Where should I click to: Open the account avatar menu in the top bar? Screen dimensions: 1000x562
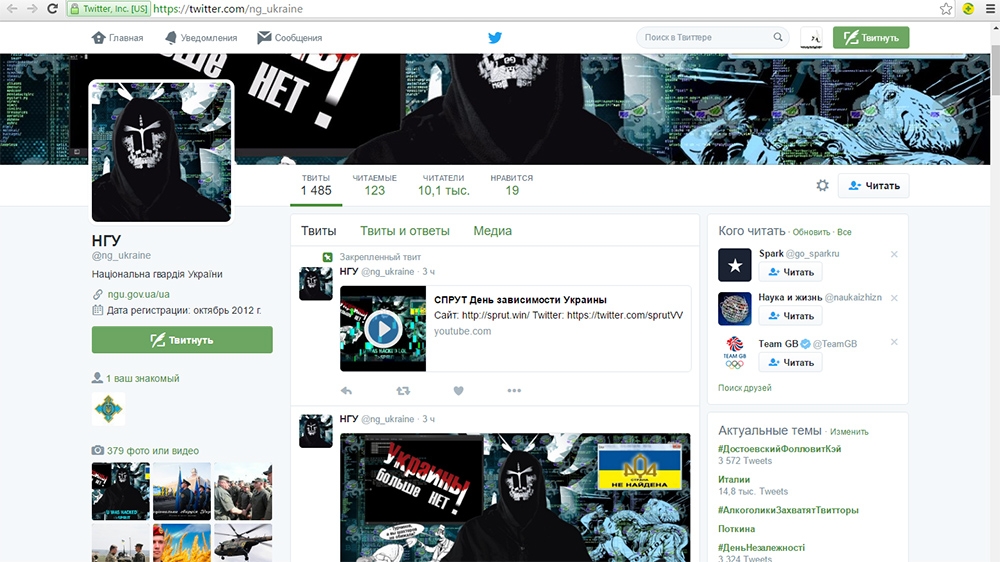click(x=811, y=38)
